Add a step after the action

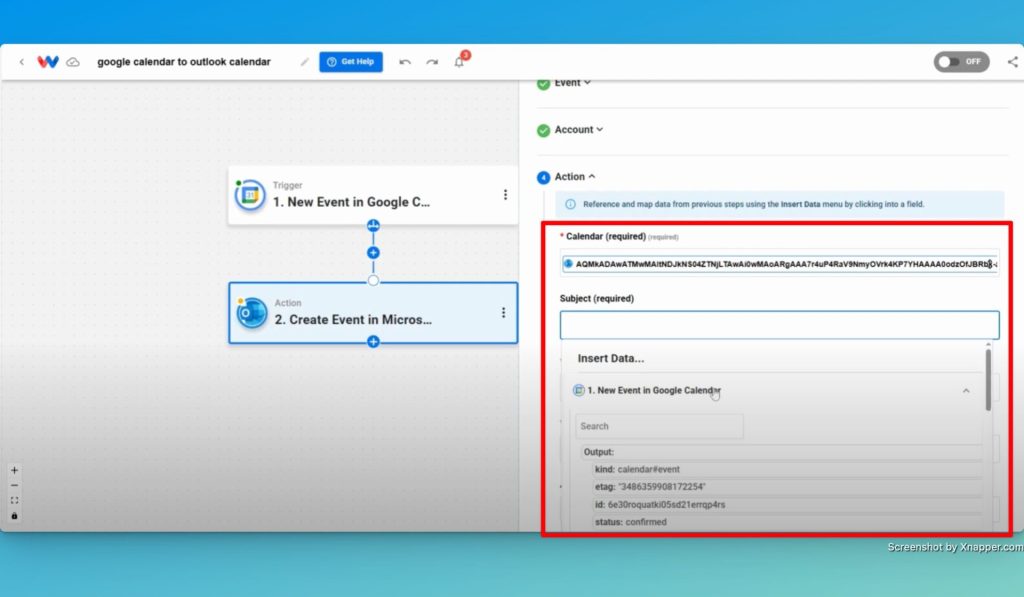pos(373,342)
